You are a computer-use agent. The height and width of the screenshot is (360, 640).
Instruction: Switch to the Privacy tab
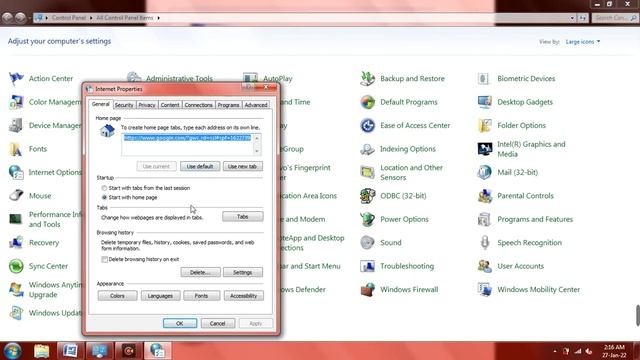[x=147, y=105]
